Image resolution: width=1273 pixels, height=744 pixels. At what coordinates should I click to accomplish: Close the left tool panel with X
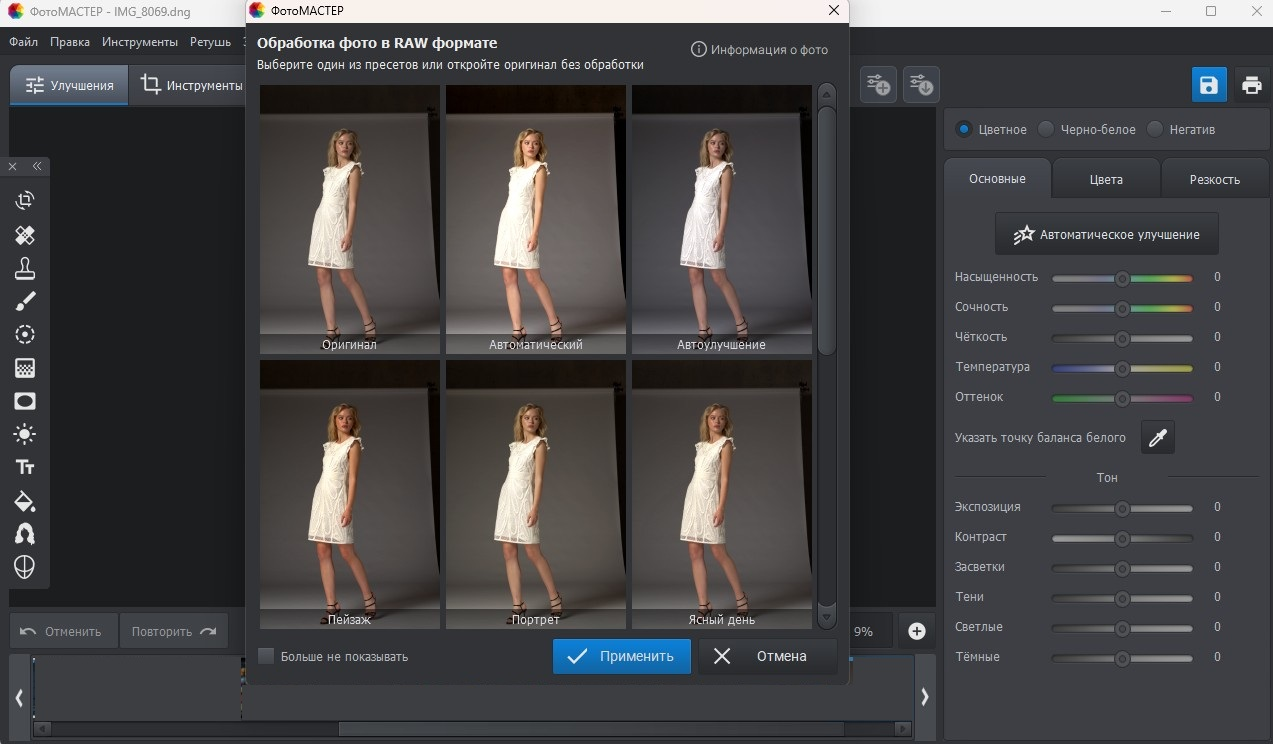click(x=13, y=167)
